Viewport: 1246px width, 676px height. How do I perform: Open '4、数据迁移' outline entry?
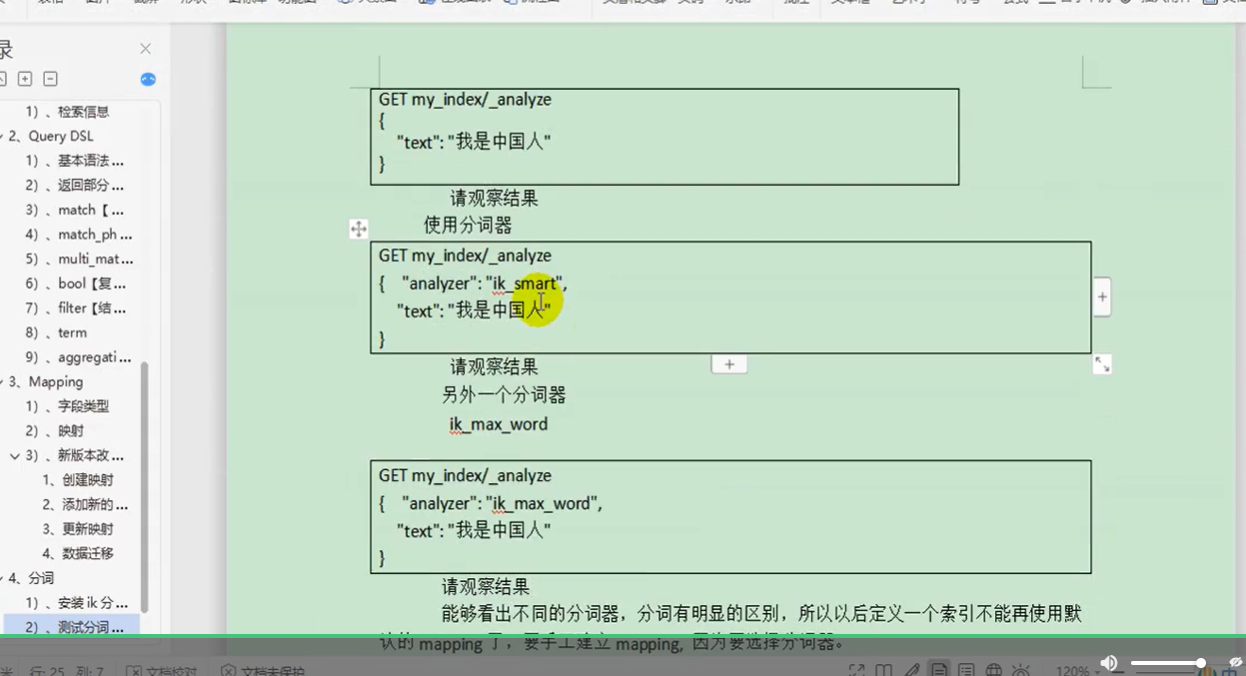[78, 553]
